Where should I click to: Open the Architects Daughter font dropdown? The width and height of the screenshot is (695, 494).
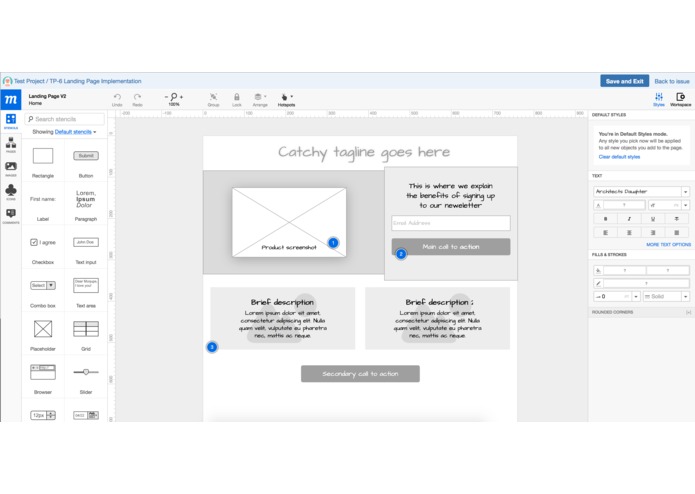pyautogui.click(x=641, y=191)
